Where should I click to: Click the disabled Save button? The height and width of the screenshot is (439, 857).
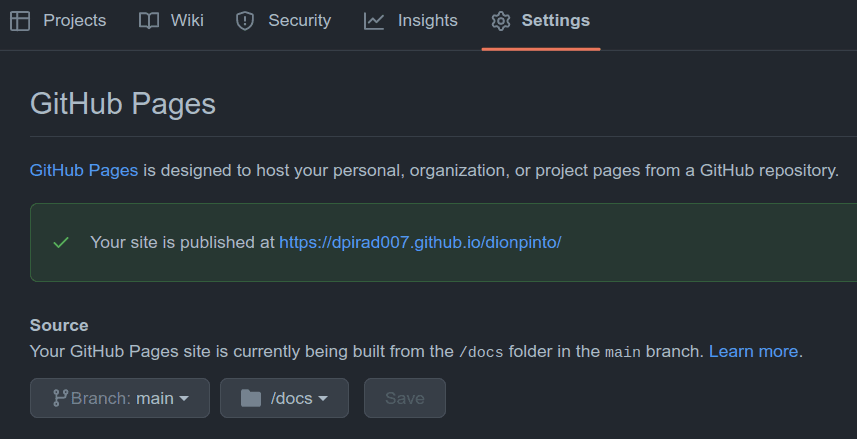(405, 398)
